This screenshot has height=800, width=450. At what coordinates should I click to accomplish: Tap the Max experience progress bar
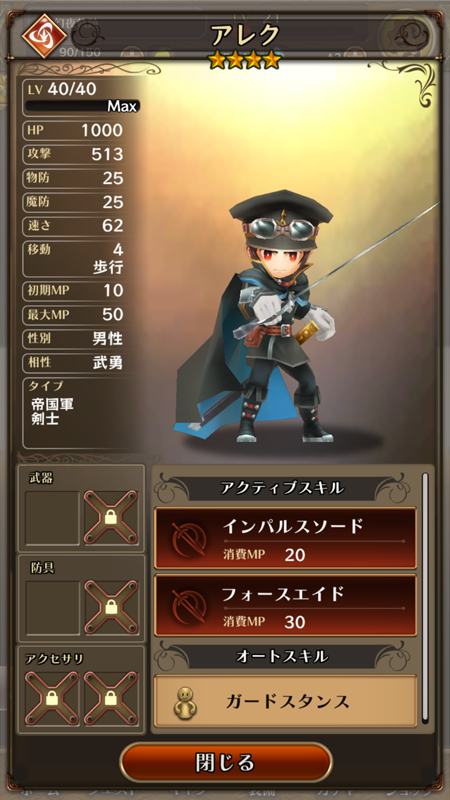(x=82, y=106)
